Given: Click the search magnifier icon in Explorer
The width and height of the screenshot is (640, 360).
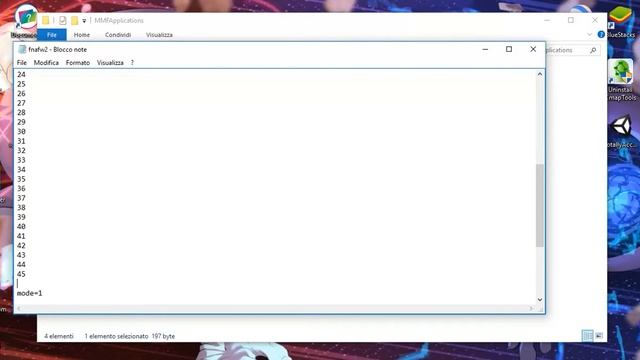Looking at the screenshot, I should click(x=593, y=50).
